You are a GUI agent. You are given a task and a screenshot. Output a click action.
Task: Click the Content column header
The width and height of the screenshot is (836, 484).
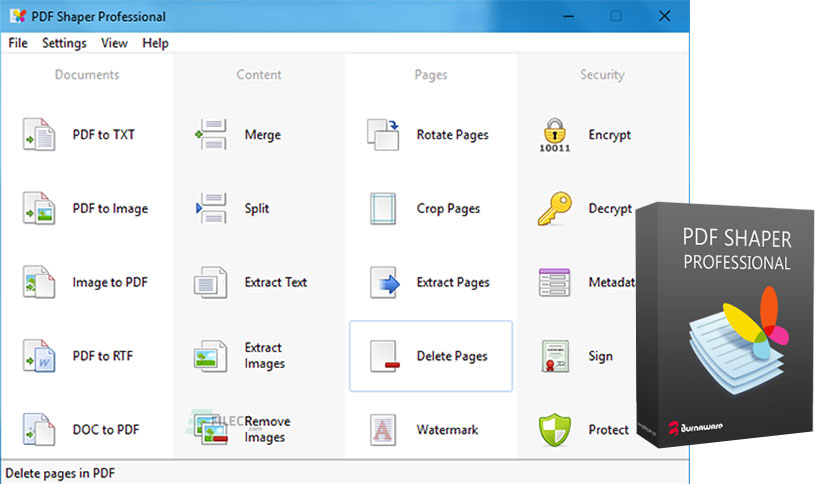[259, 75]
